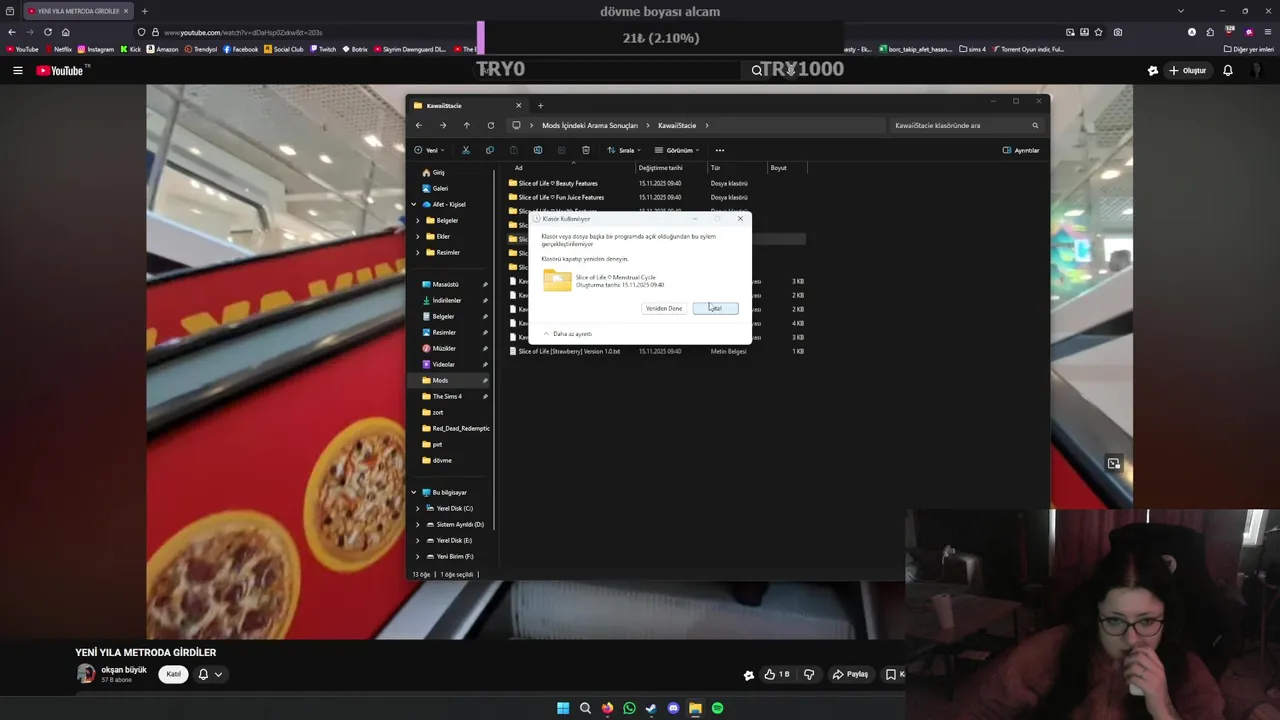
Task: Open YouTube notifications bell in header
Action: [1228, 70]
